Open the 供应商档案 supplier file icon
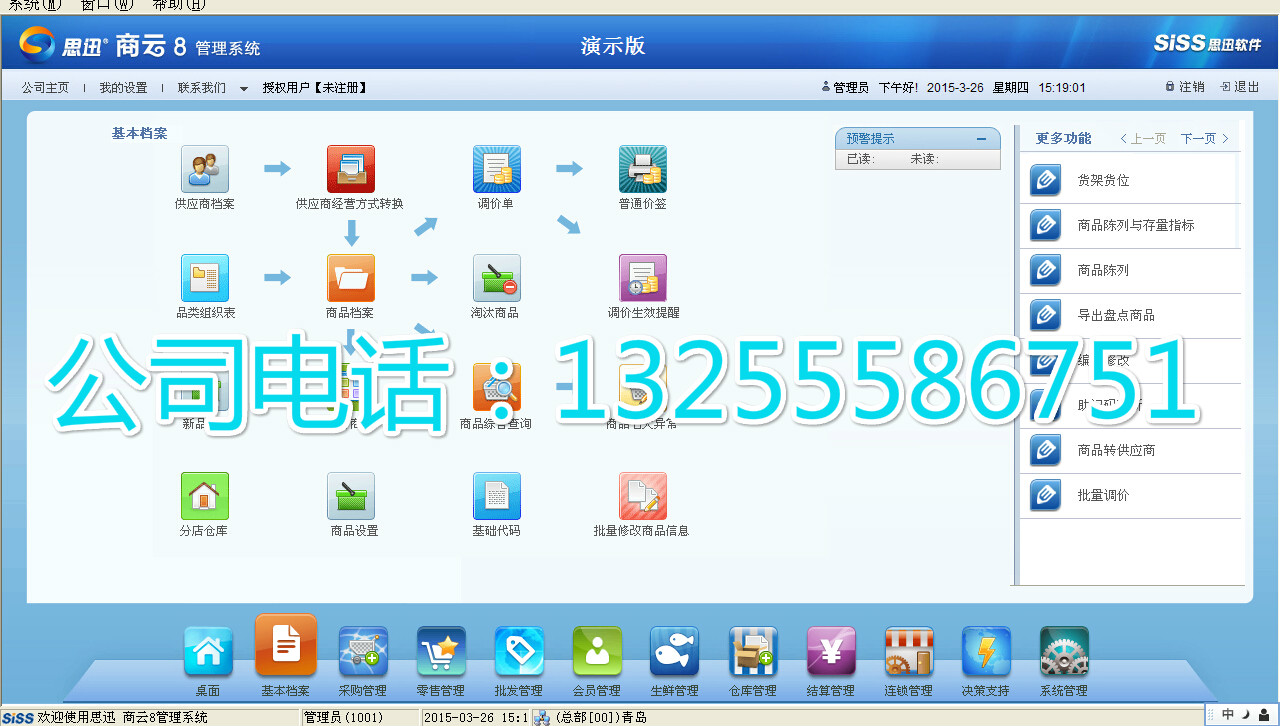This screenshot has width=1280, height=726. pyautogui.click(x=205, y=169)
